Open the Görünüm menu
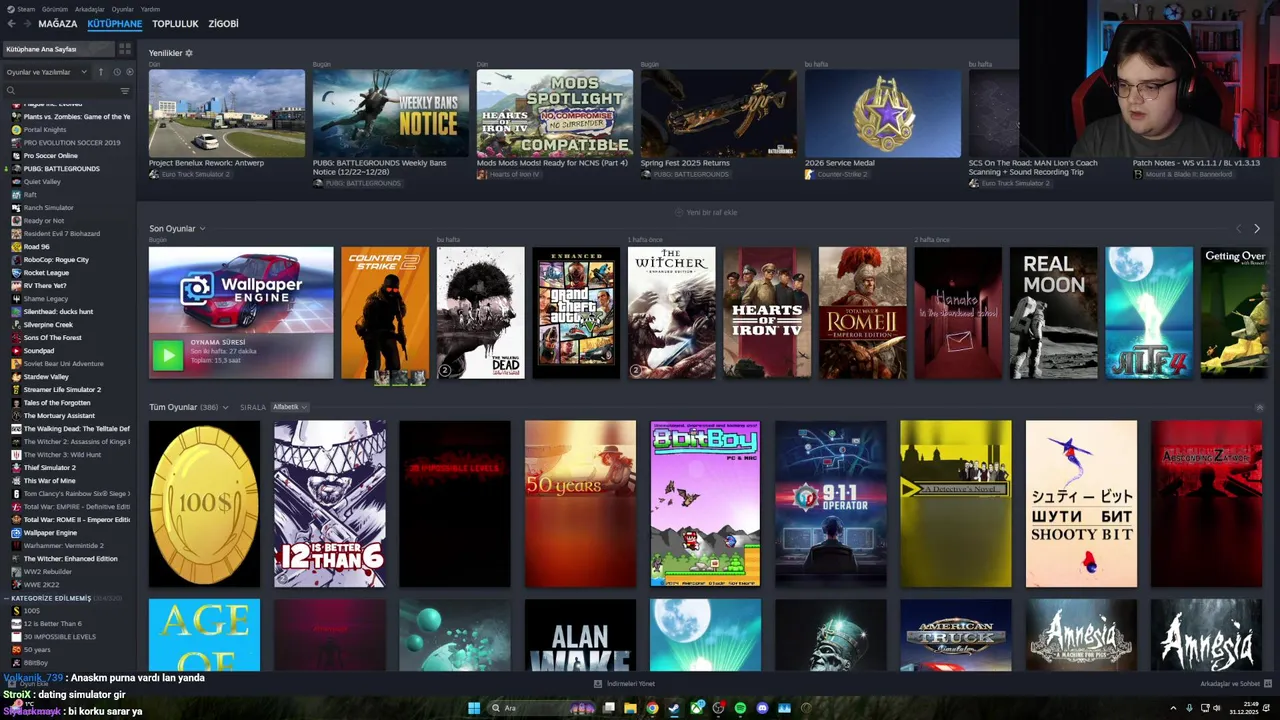Screen dimensions: 1280x720 [x=56, y=9]
